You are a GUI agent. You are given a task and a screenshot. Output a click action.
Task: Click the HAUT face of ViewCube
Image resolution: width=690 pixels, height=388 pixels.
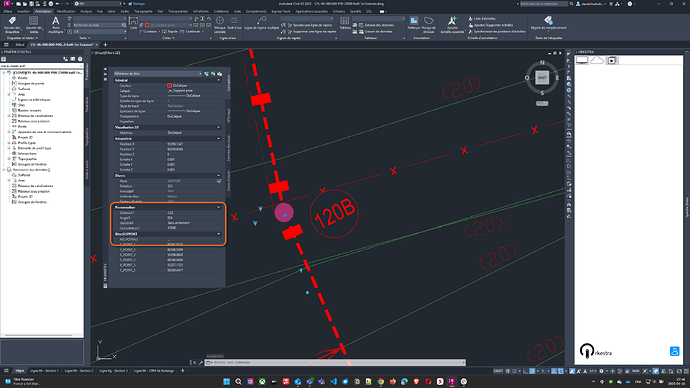click(542, 77)
